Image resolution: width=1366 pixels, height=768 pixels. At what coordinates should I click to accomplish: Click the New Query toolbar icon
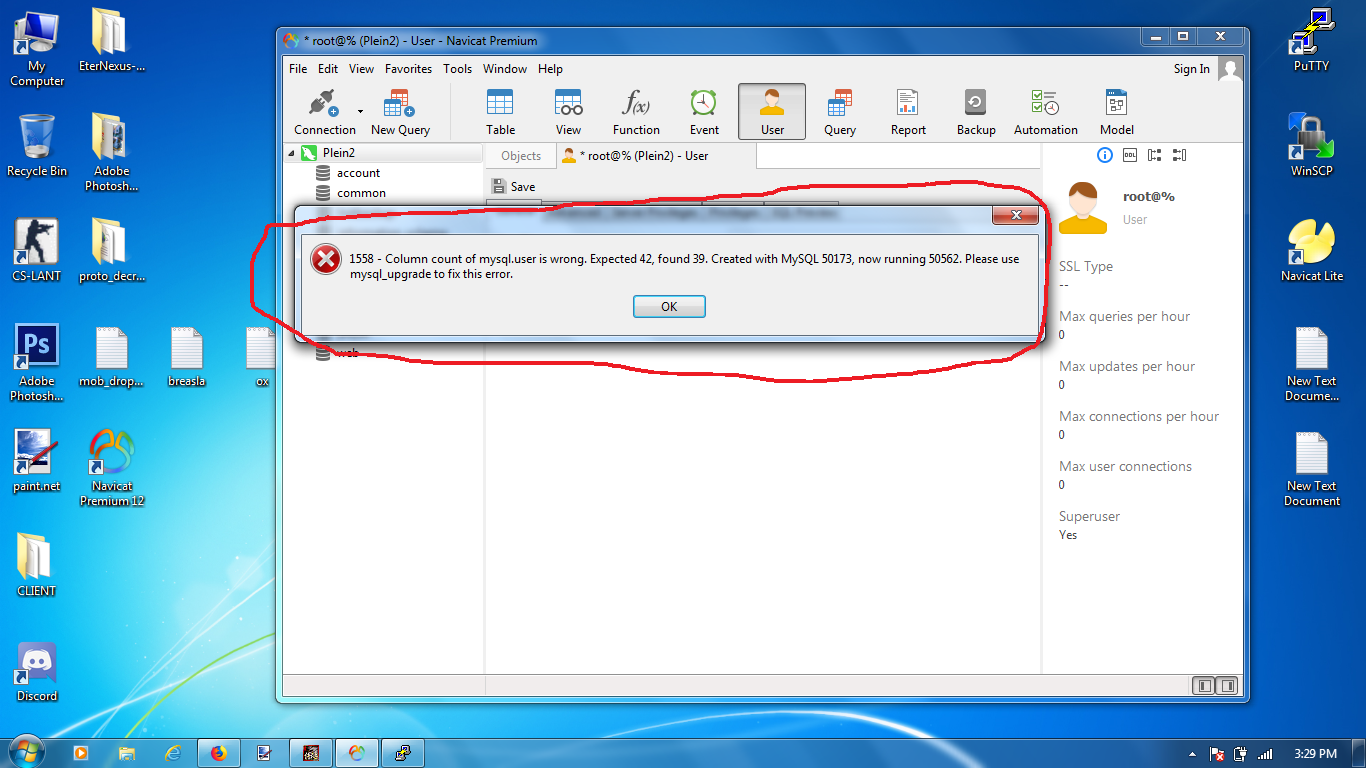coord(400,112)
